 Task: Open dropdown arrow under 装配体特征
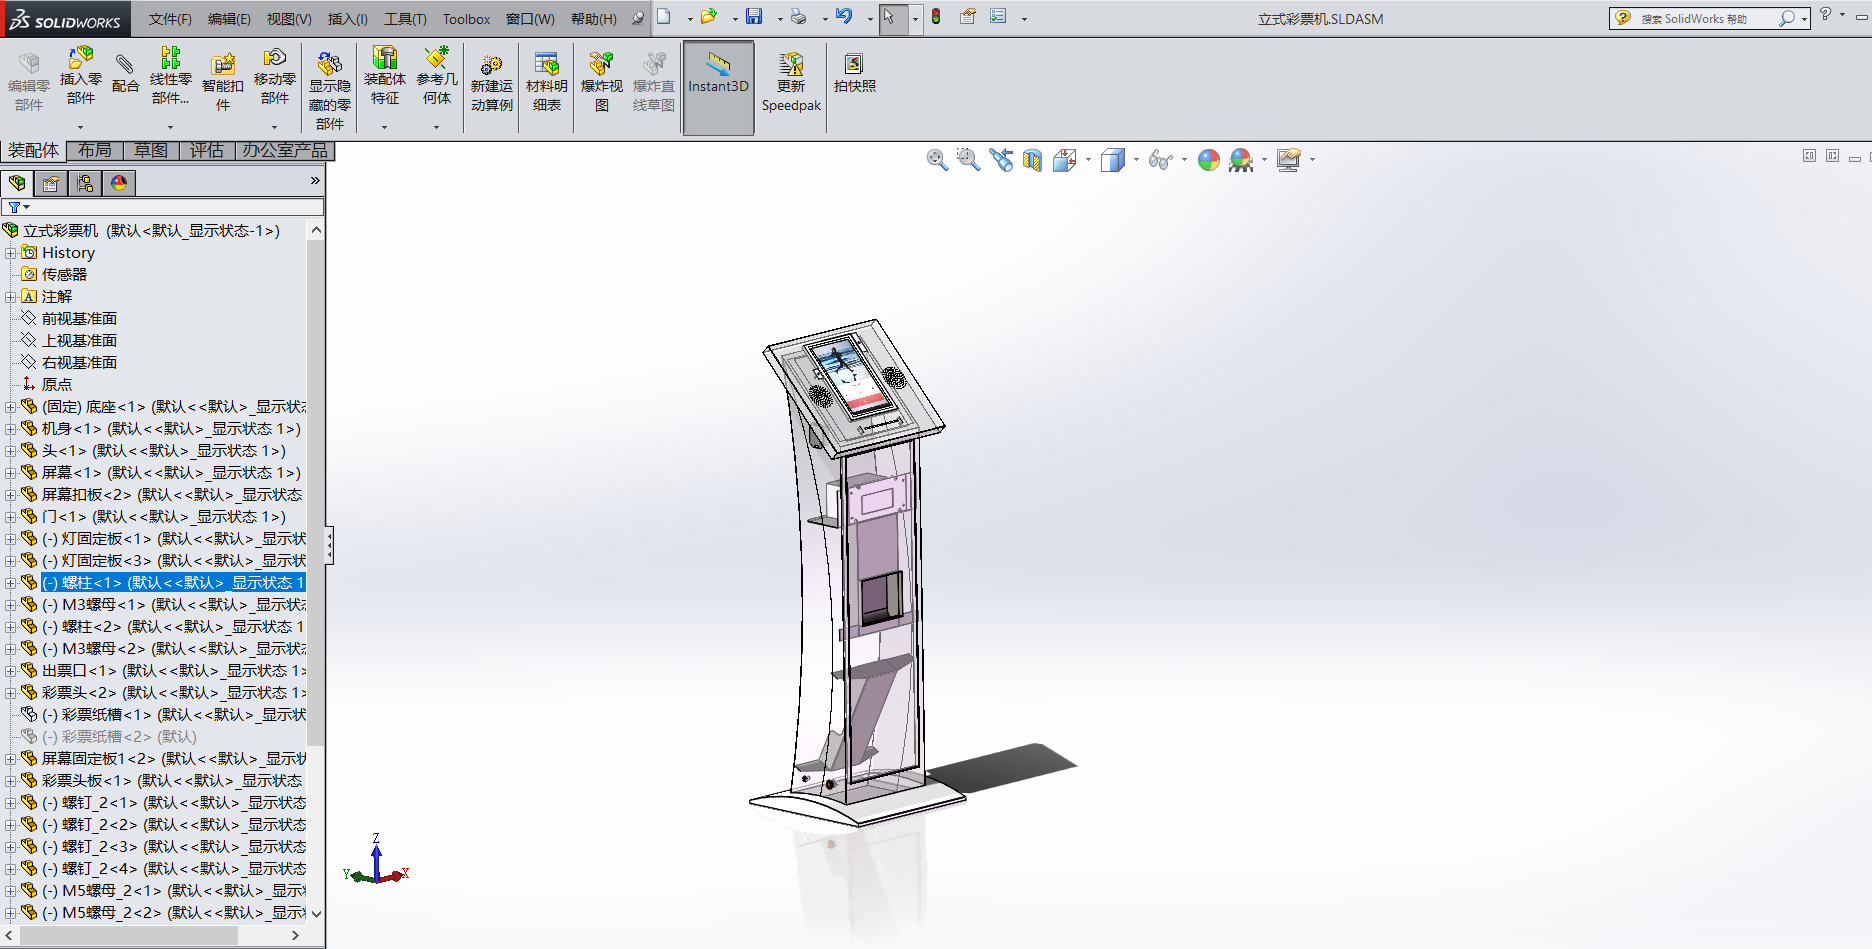pos(384,127)
